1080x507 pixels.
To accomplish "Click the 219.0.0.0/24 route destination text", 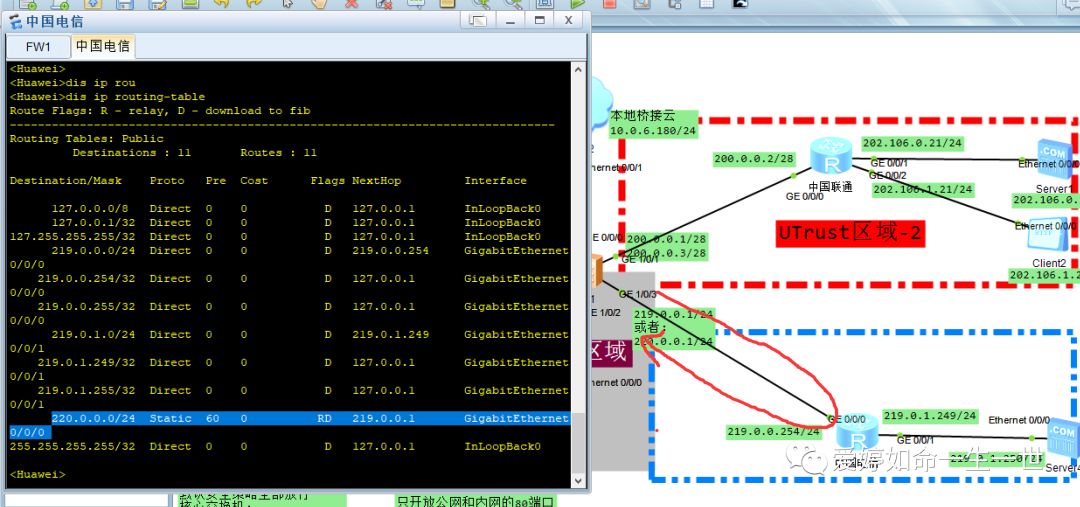I will coord(93,251).
